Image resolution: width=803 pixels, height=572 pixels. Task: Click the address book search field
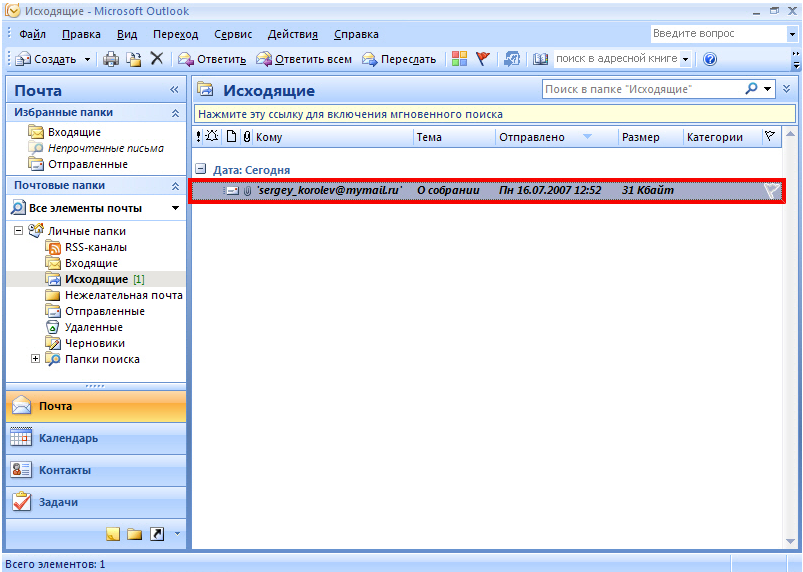[617, 59]
